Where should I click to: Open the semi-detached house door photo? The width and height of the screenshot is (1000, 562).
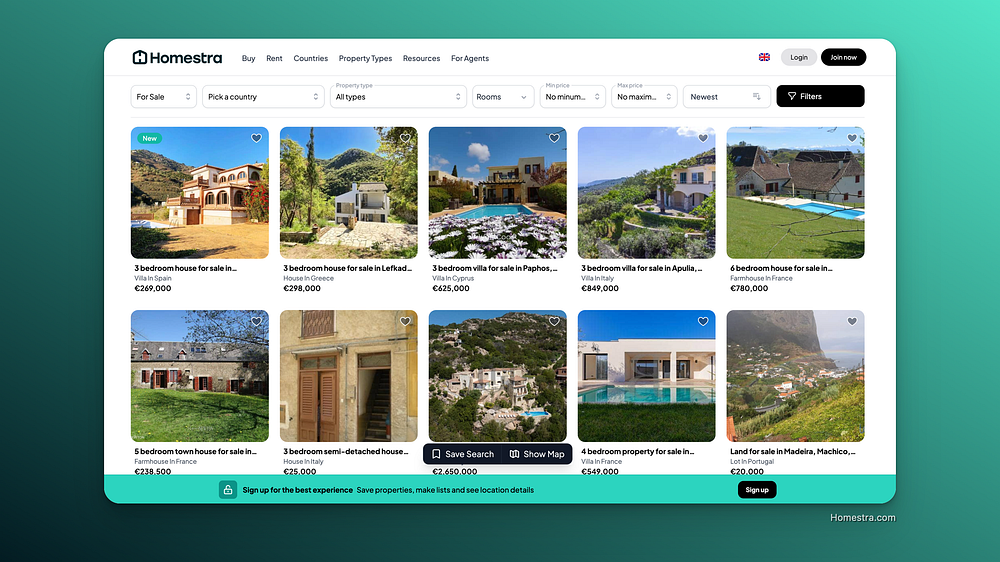pyautogui.click(x=349, y=376)
